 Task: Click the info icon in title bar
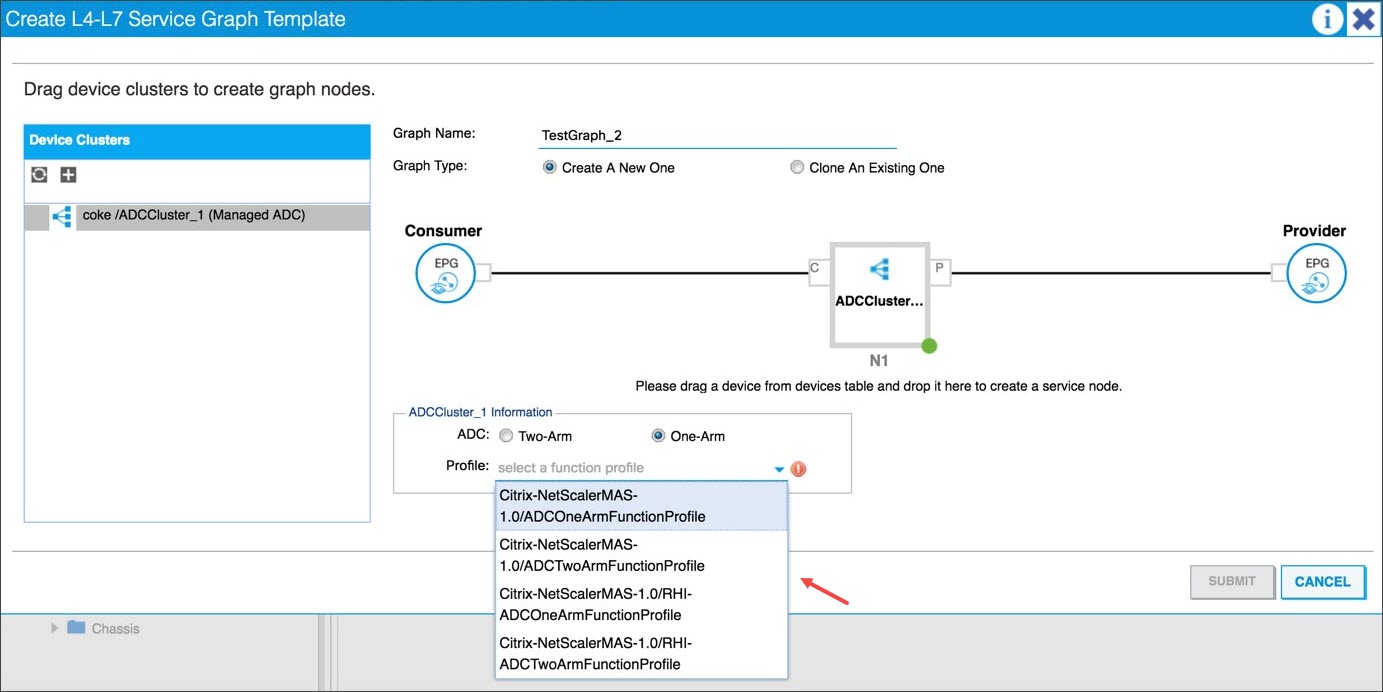pos(1328,19)
